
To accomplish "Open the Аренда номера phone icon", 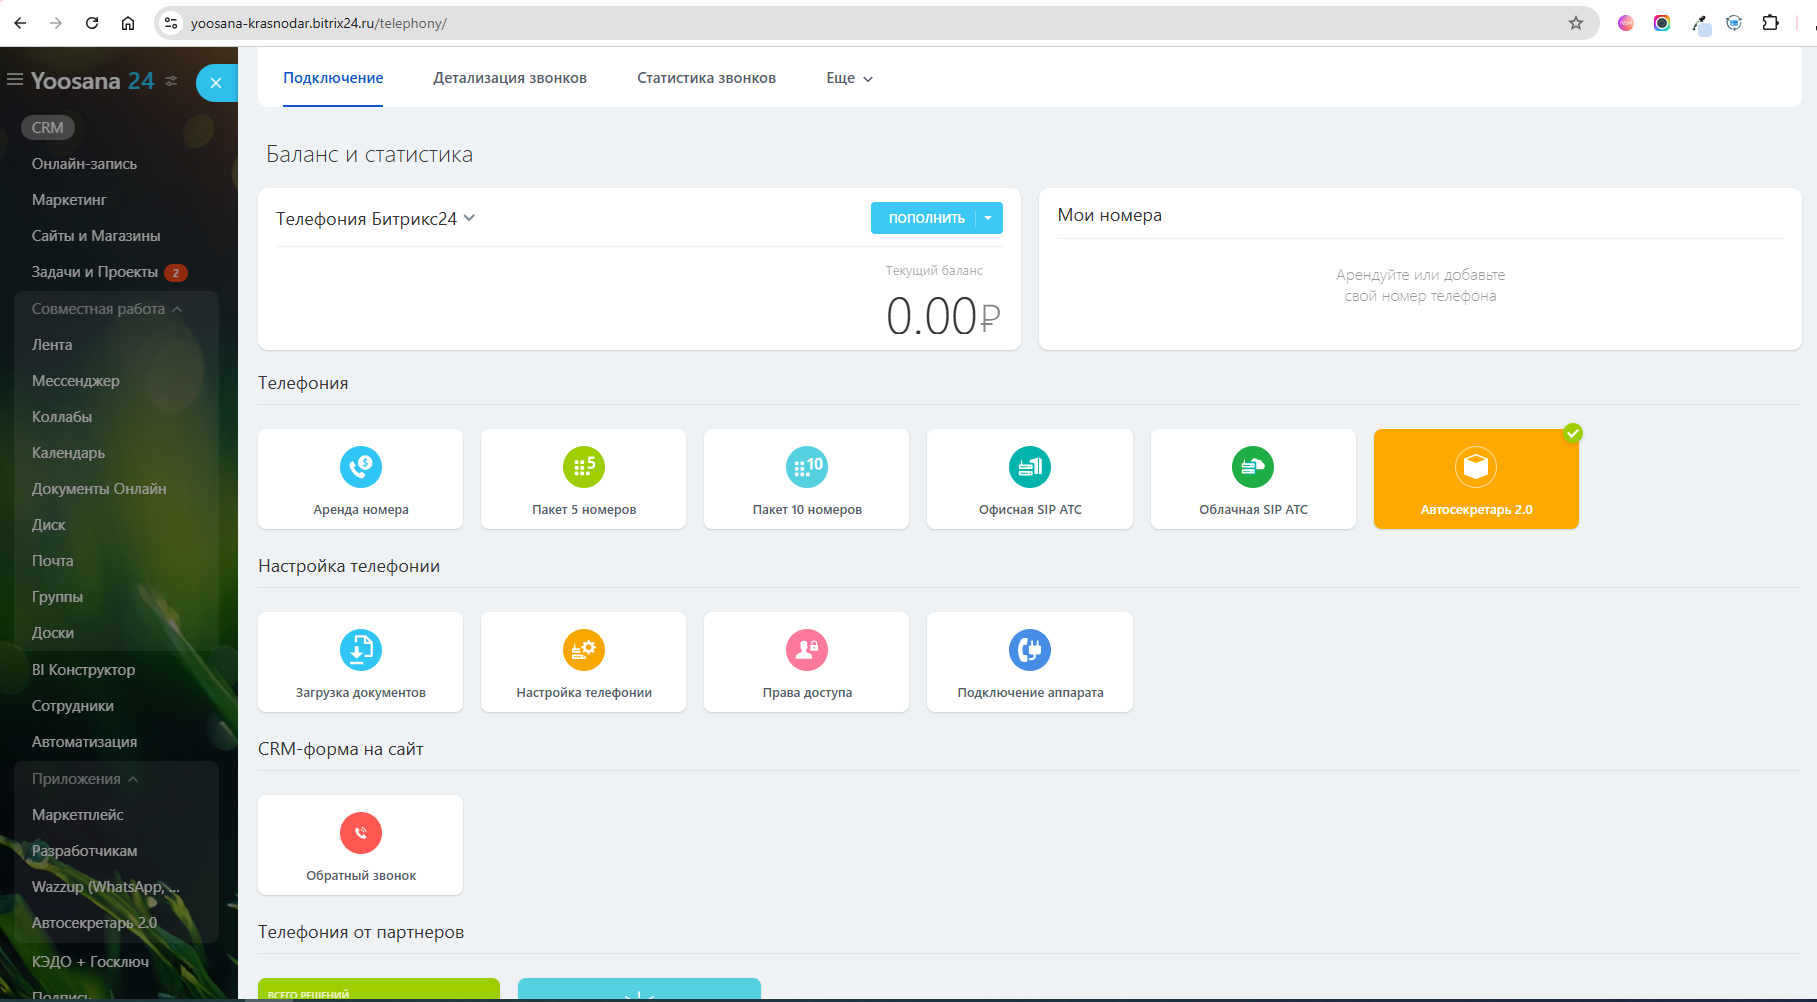I will (360, 466).
